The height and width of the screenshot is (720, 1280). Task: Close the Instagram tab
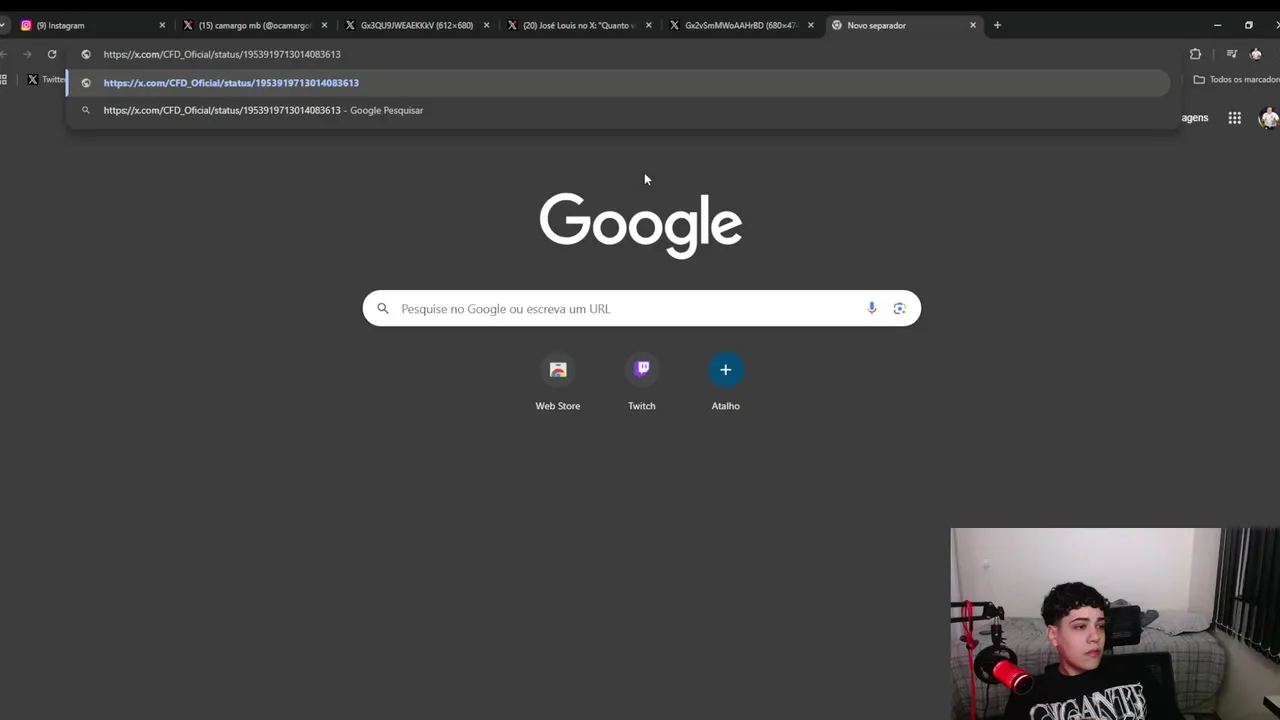(x=162, y=25)
